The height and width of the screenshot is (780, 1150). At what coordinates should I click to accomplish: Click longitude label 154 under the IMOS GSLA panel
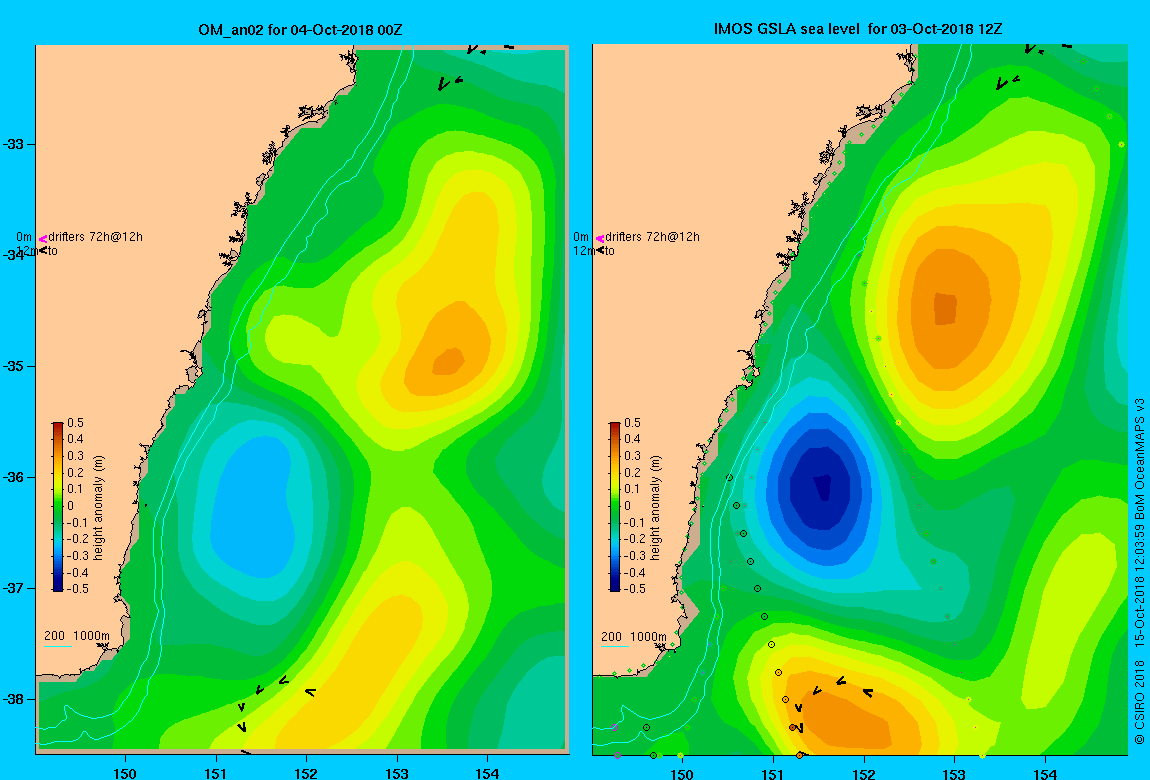[x=1044, y=773]
